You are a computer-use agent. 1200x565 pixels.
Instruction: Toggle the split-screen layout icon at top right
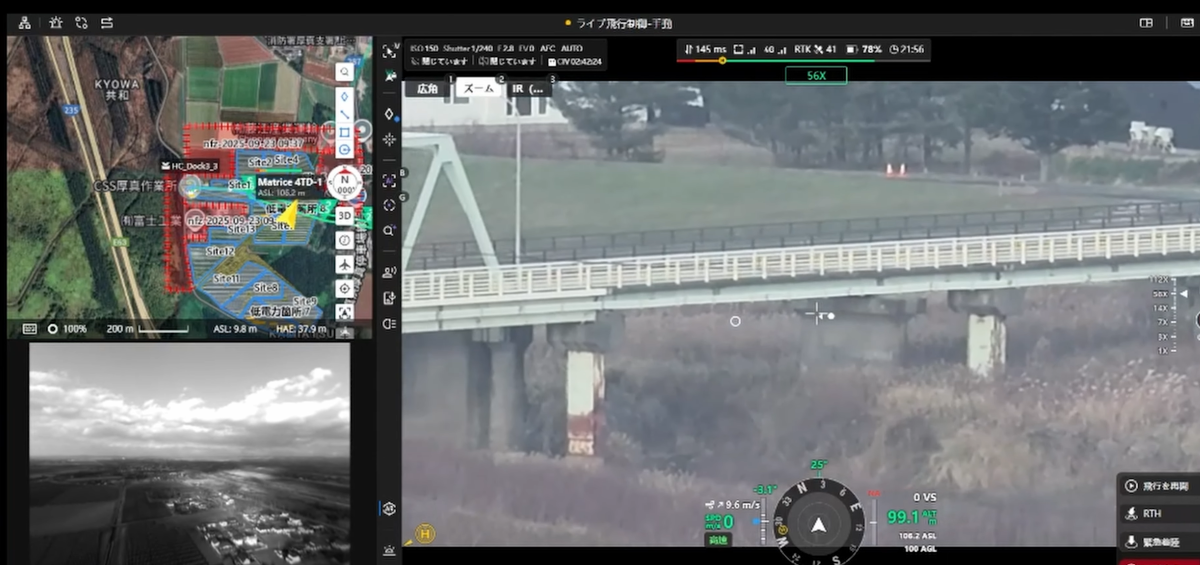[x=1146, y=22]
